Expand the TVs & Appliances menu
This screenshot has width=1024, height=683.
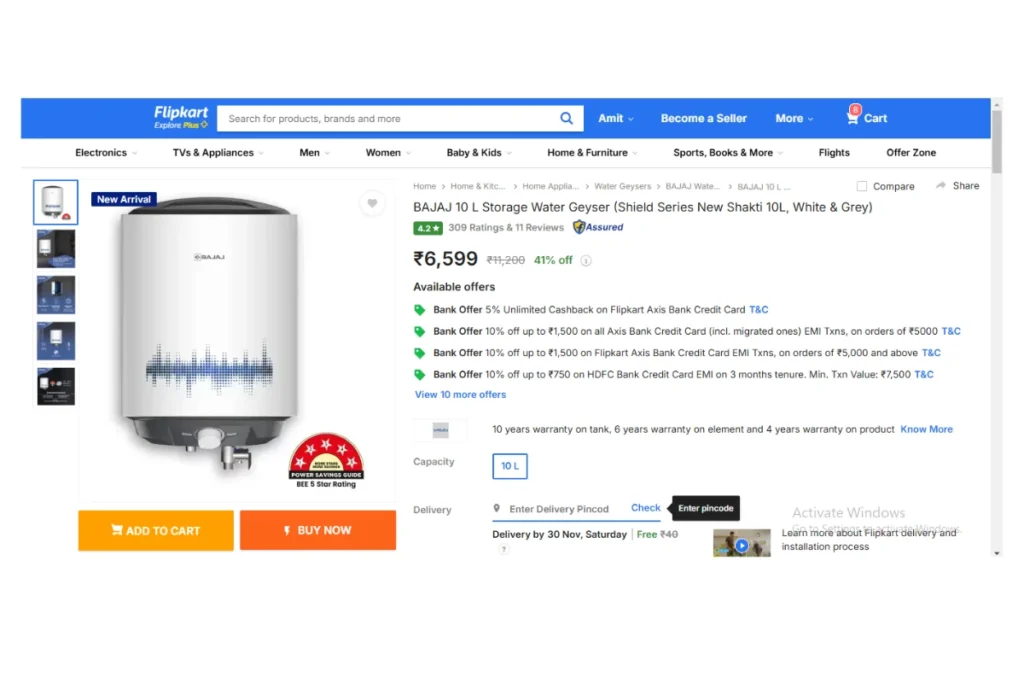218,153
